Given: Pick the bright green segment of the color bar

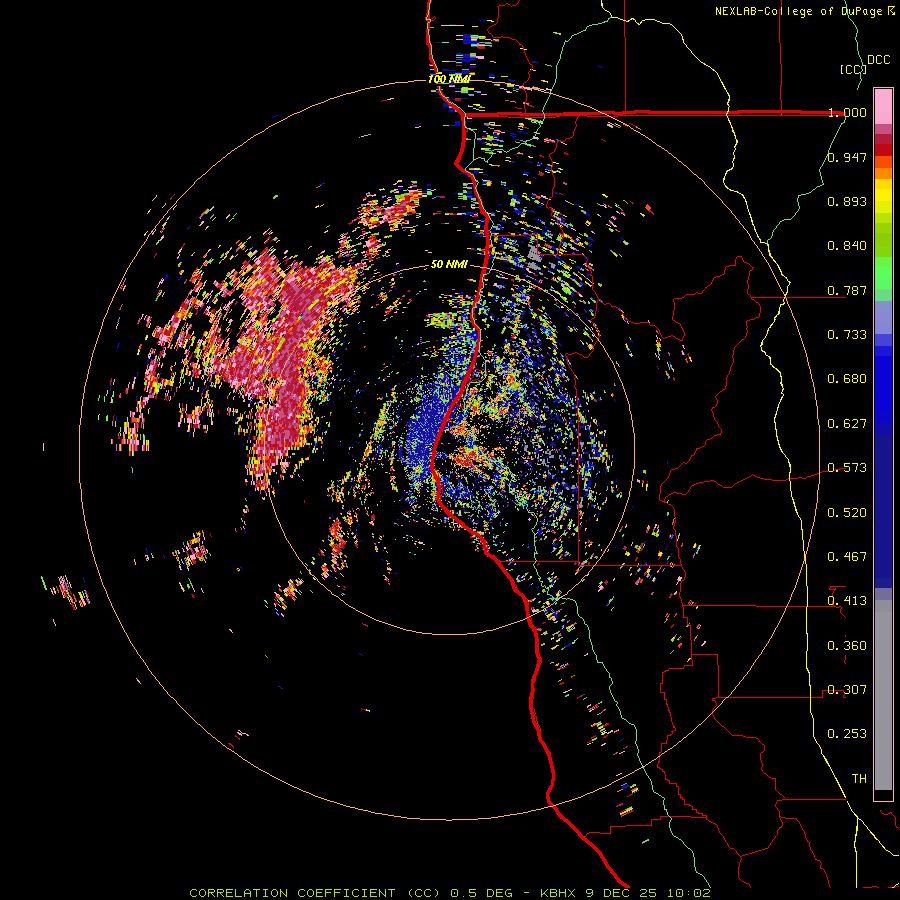Looking at the screenshot, I should click(883, 273).
